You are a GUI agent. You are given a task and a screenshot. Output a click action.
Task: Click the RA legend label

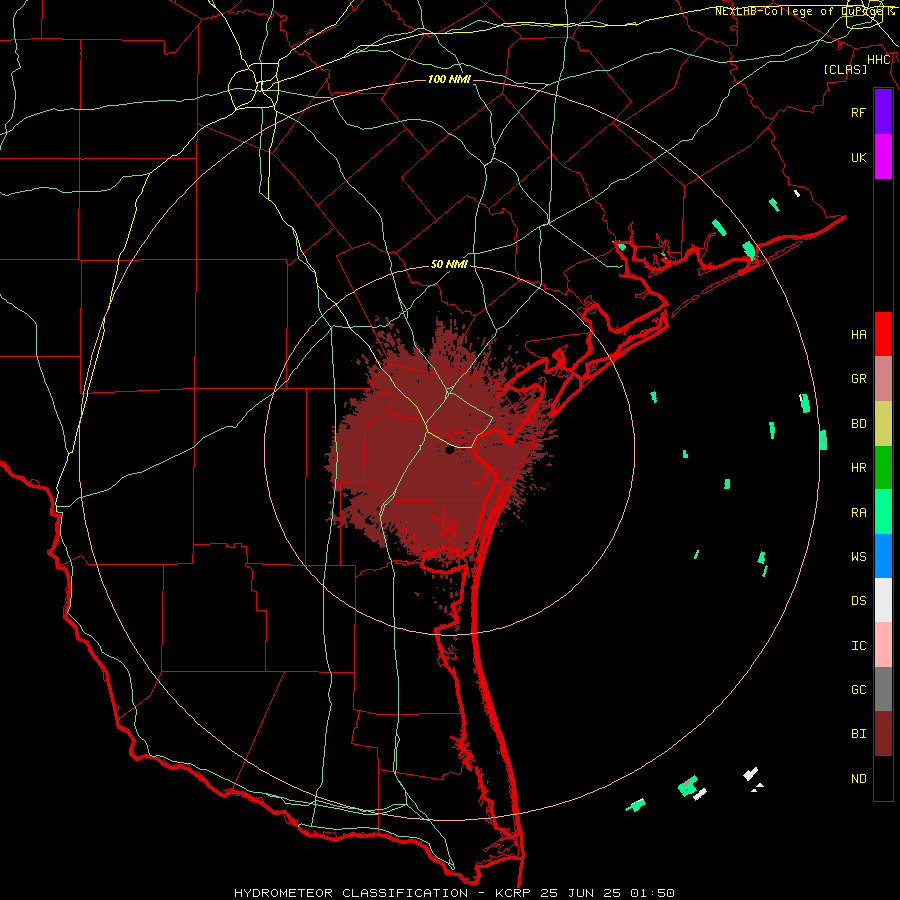(858, 513)
